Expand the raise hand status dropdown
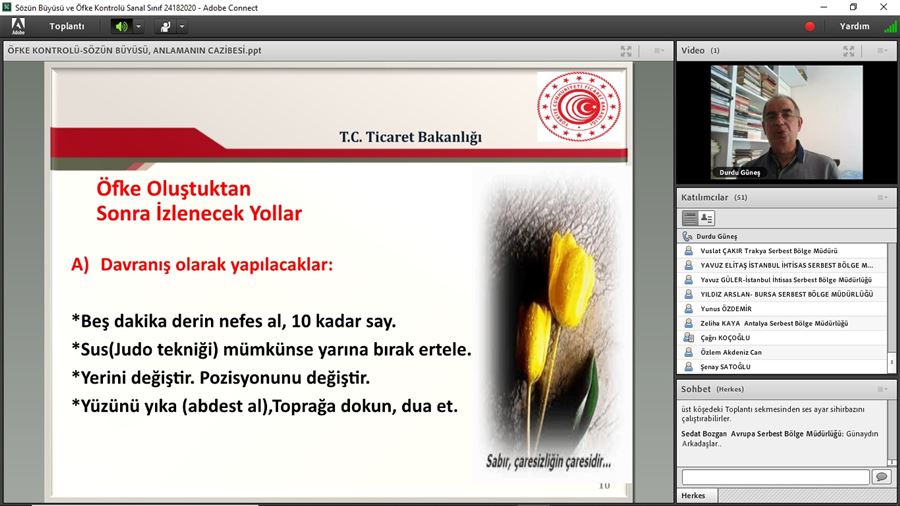Viewport: 900px width, 506px height. 182,27
